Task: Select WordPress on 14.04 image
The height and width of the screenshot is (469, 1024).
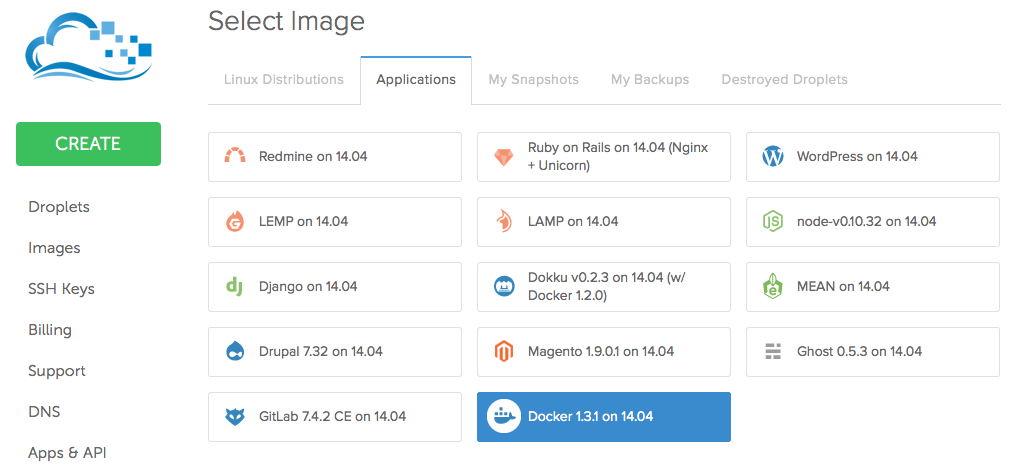Action: (873, 157)
